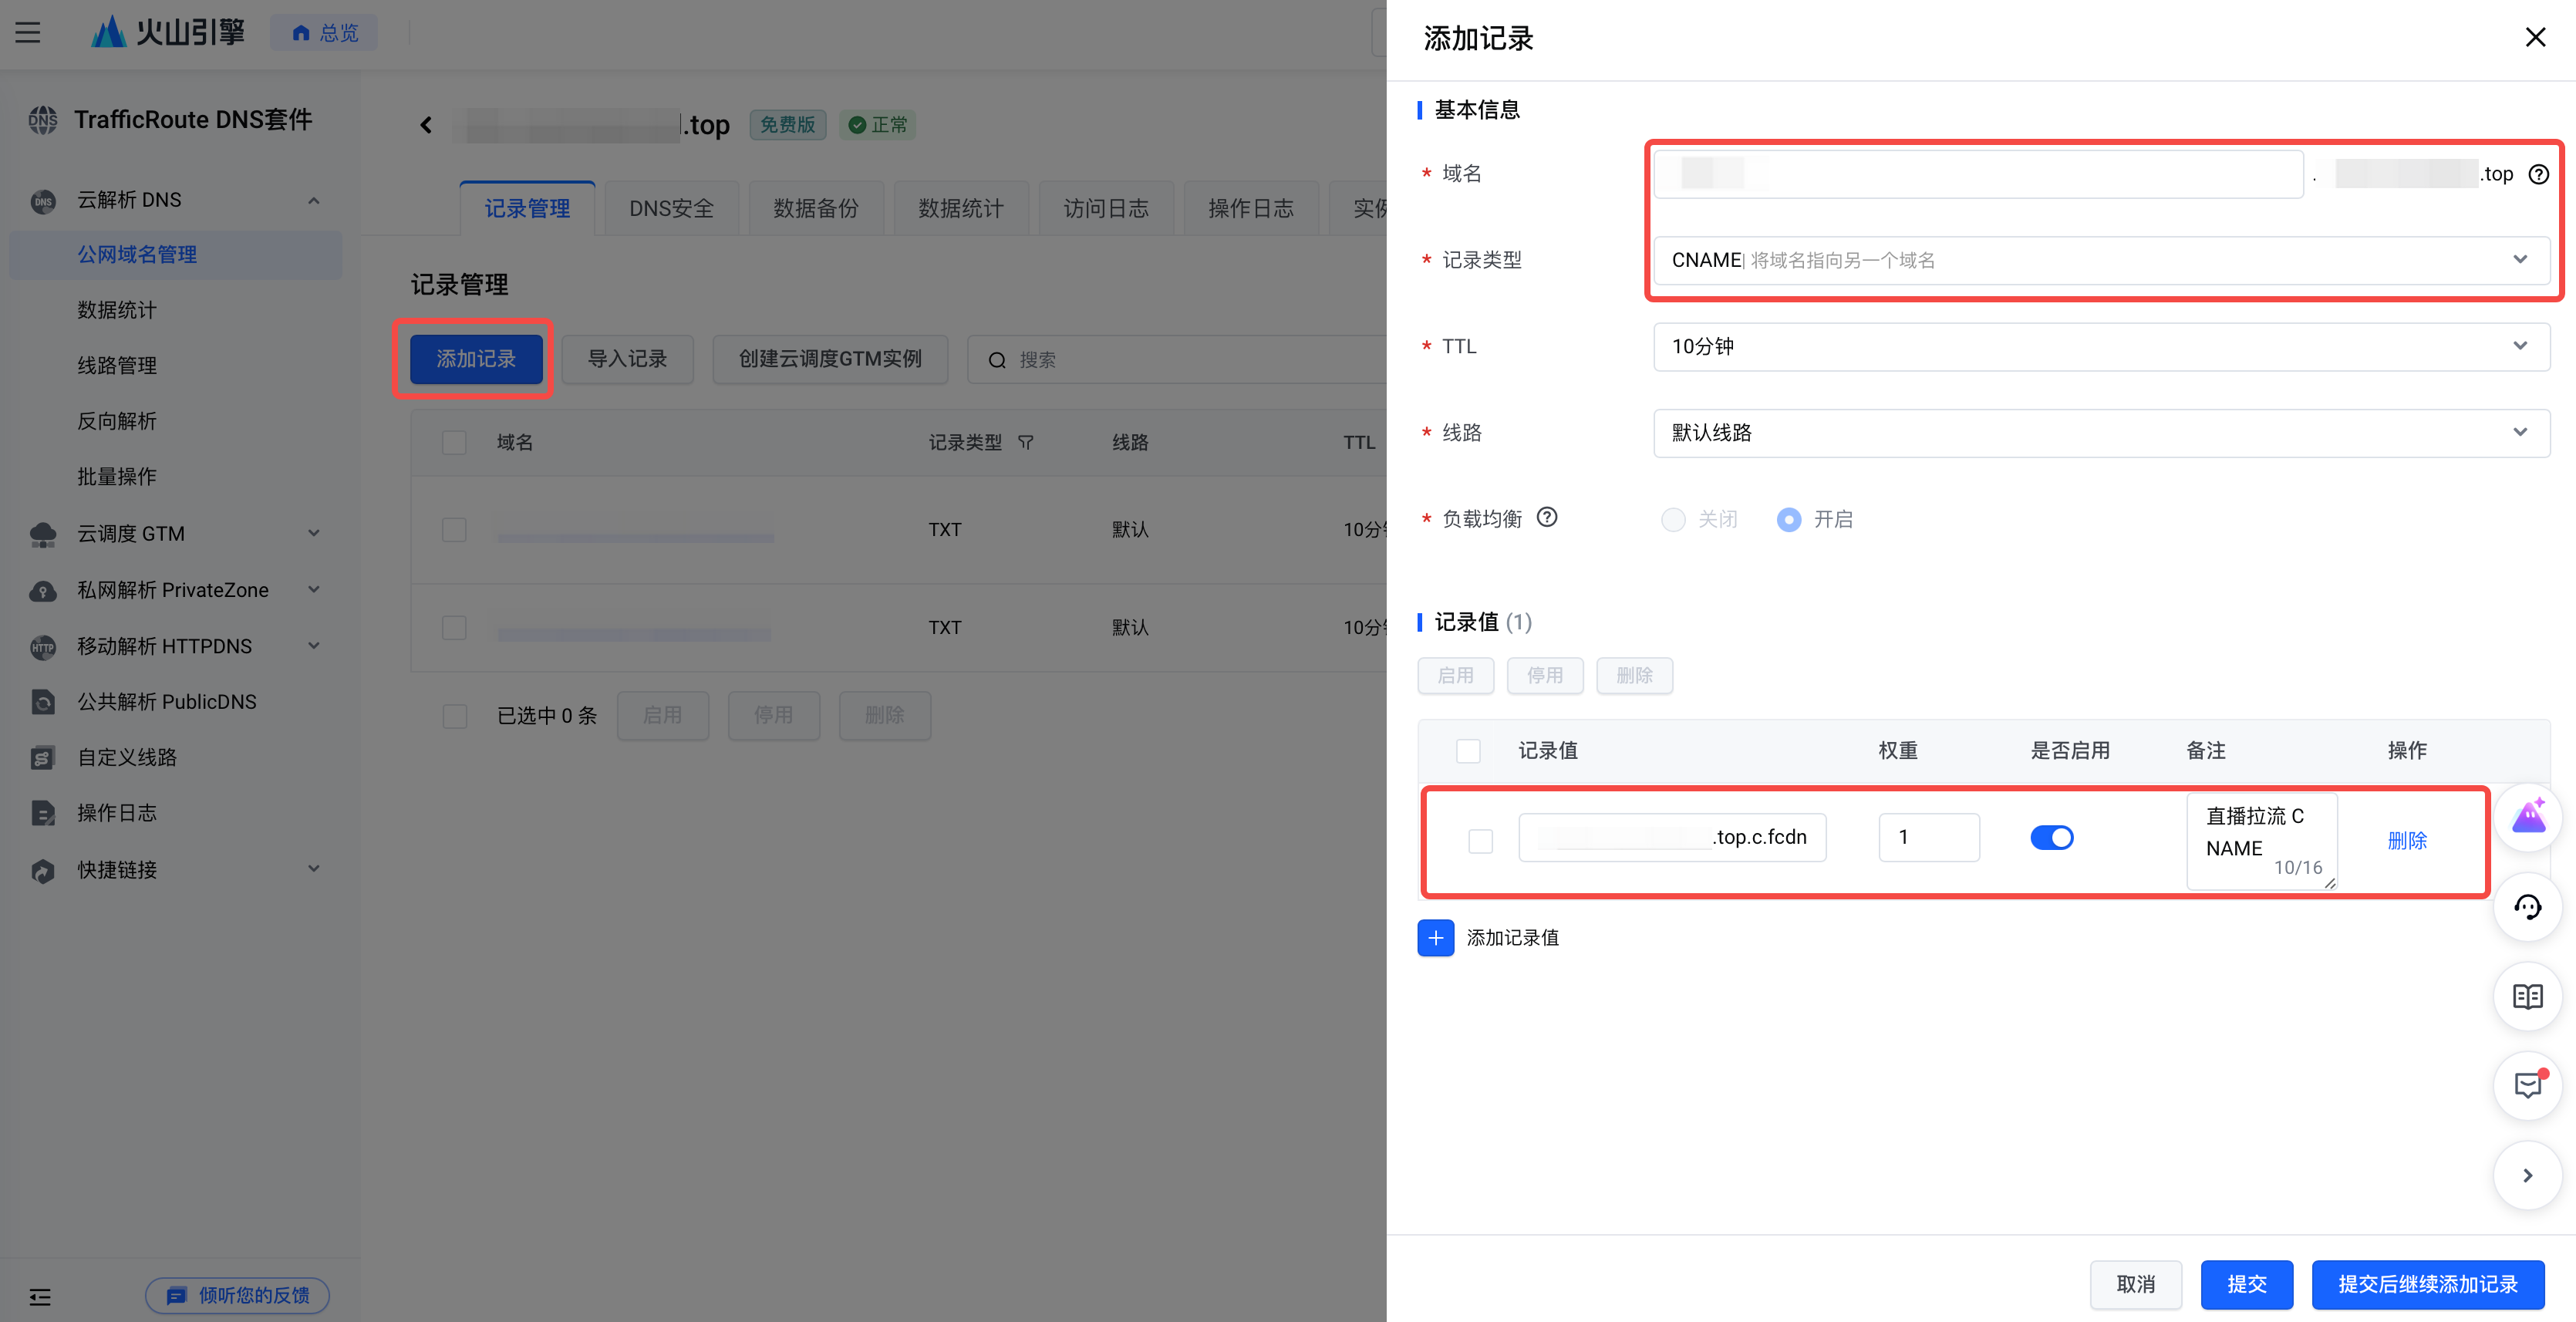
Task: Open customer service headset icon
Action: point(2527,907)
